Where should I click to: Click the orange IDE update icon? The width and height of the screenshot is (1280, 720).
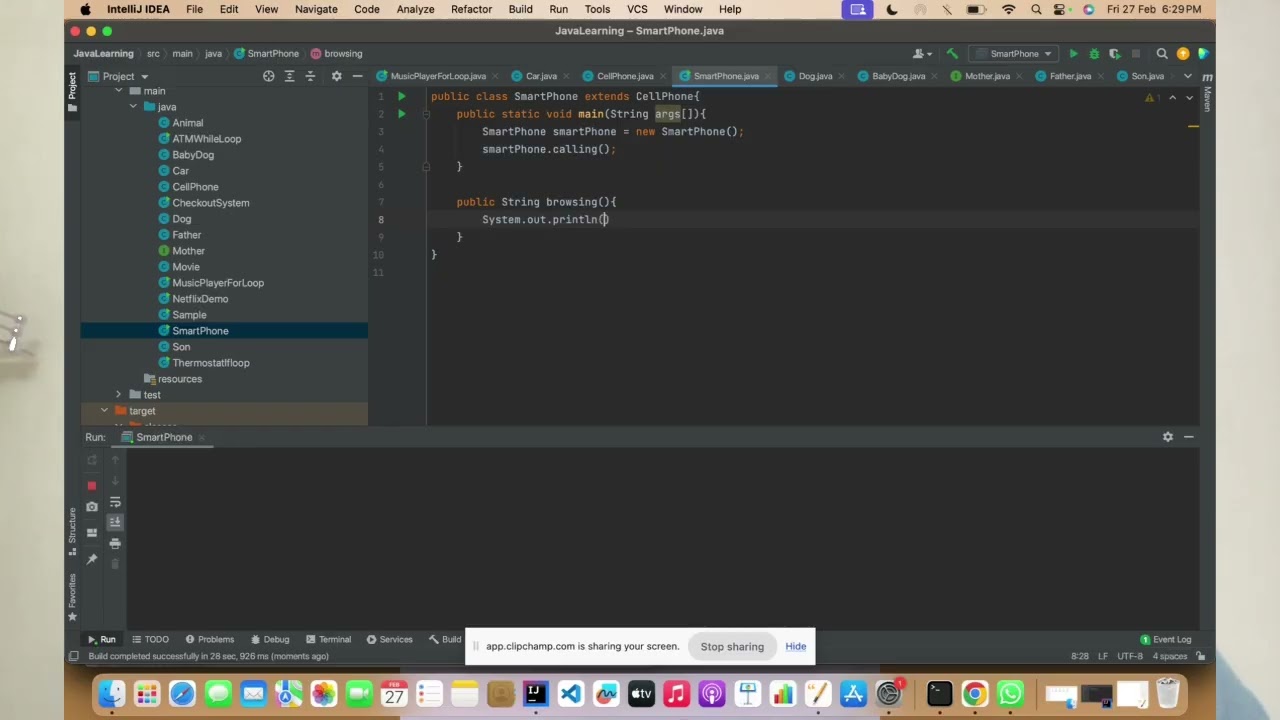point(1183,54)
